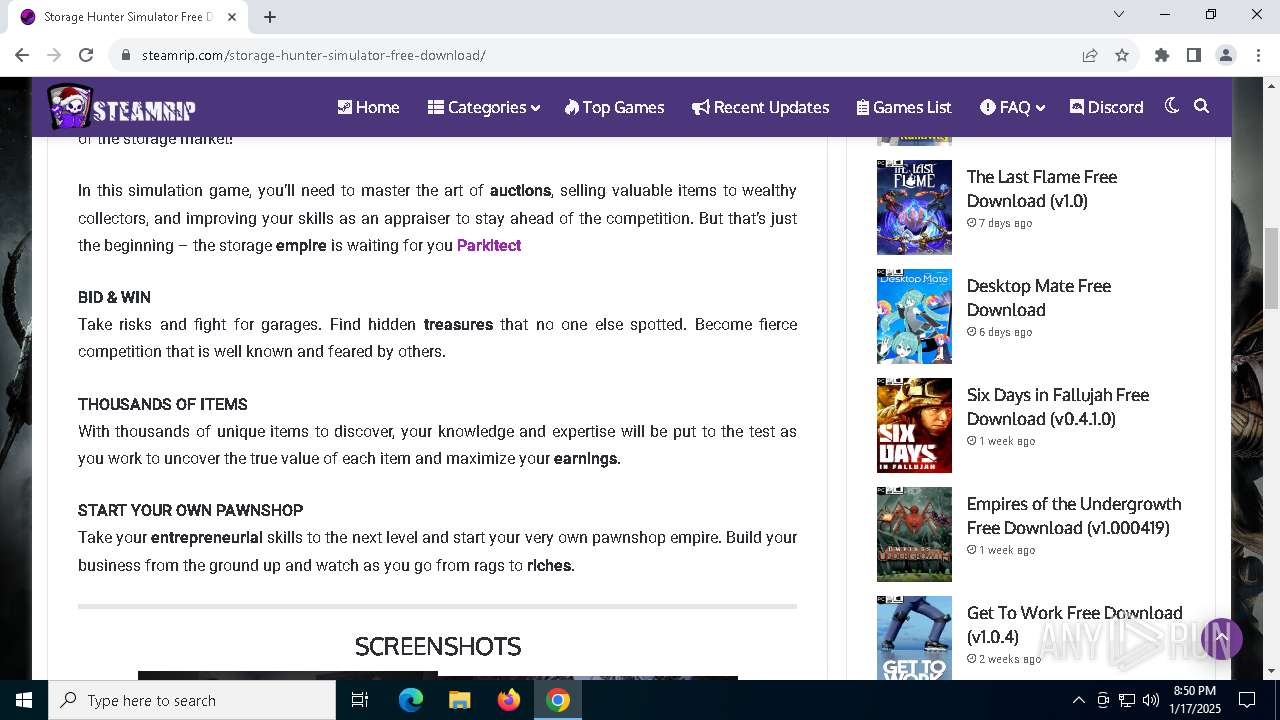Click the scroll-to-top arrow button
The width and height of the screenshot is (1280, 720).
(x=1221, y=638)
